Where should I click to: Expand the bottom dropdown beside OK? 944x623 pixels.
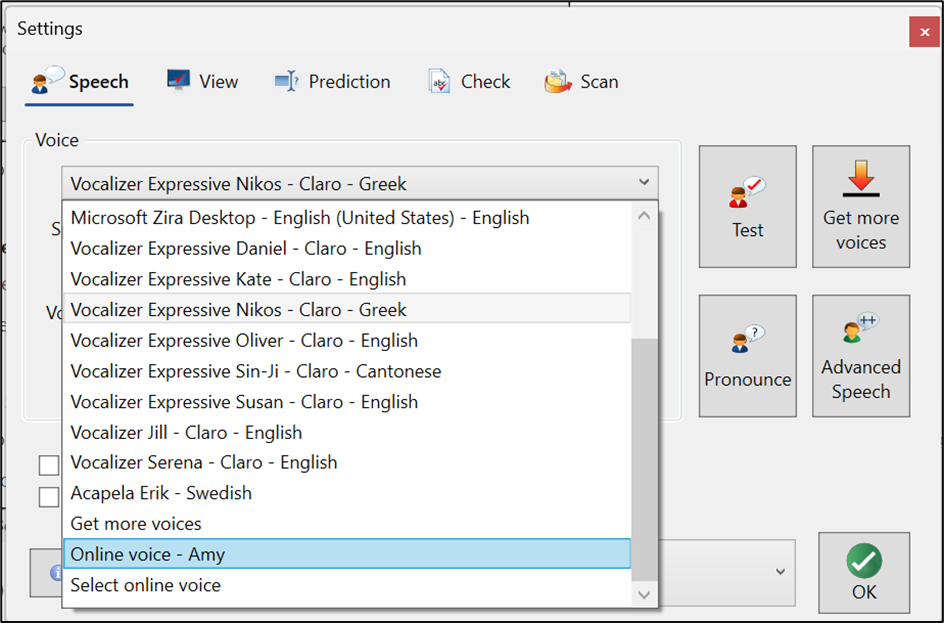780,572
